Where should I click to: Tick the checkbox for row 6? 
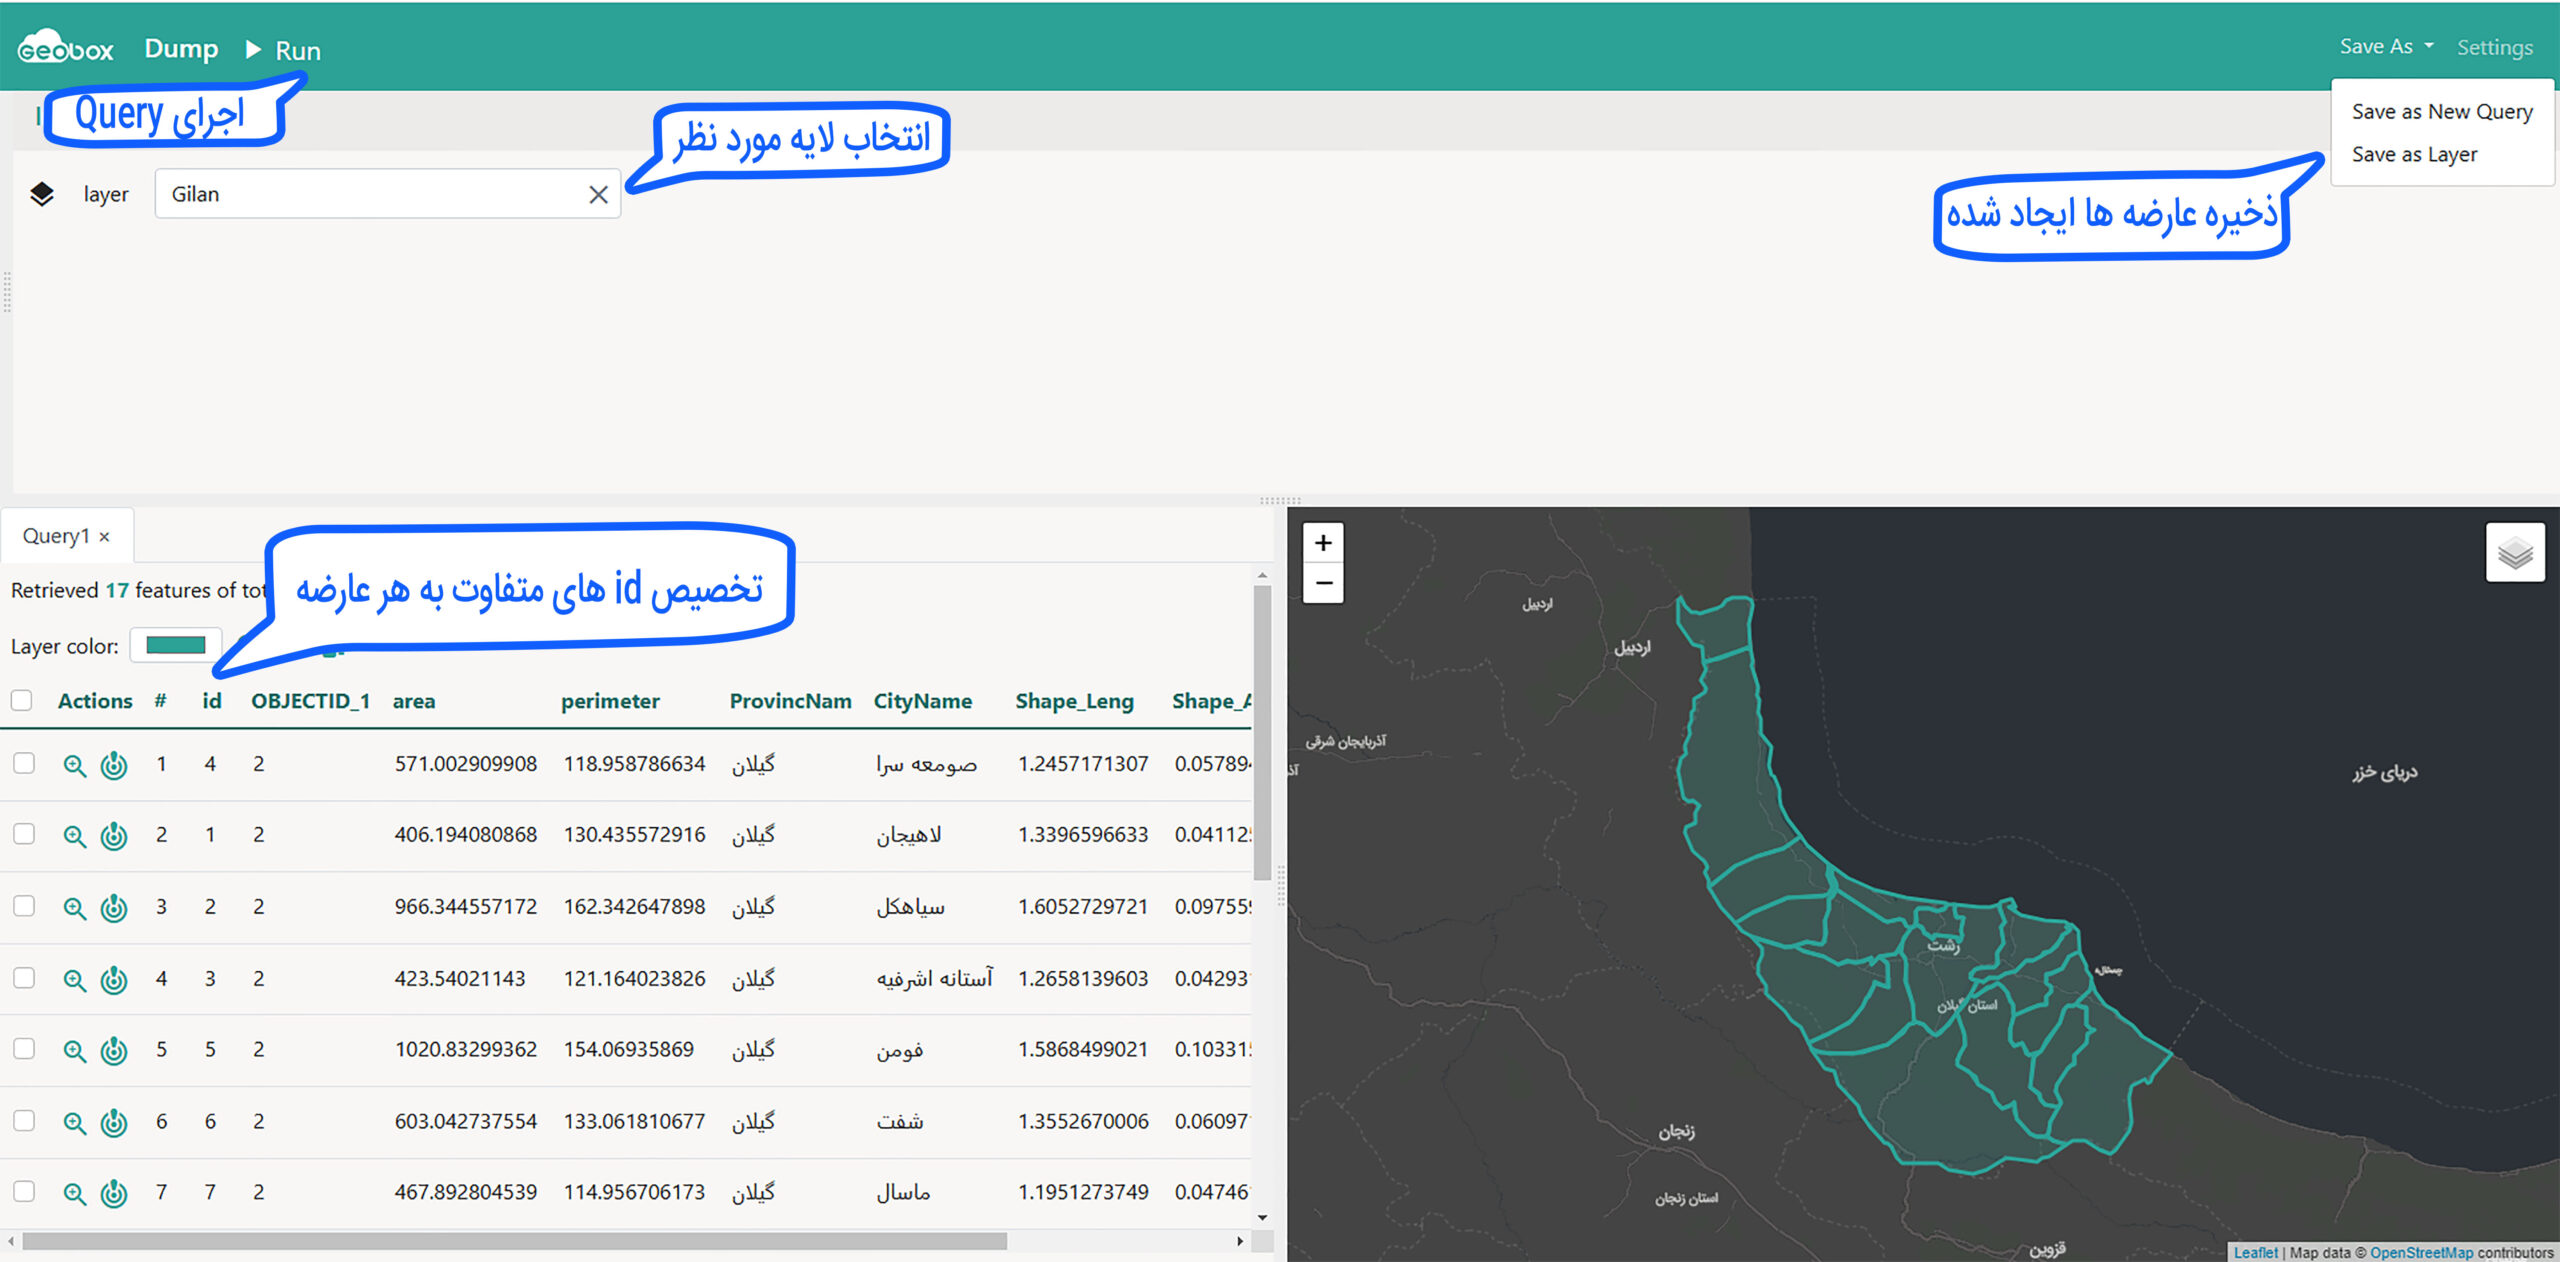24,1121
